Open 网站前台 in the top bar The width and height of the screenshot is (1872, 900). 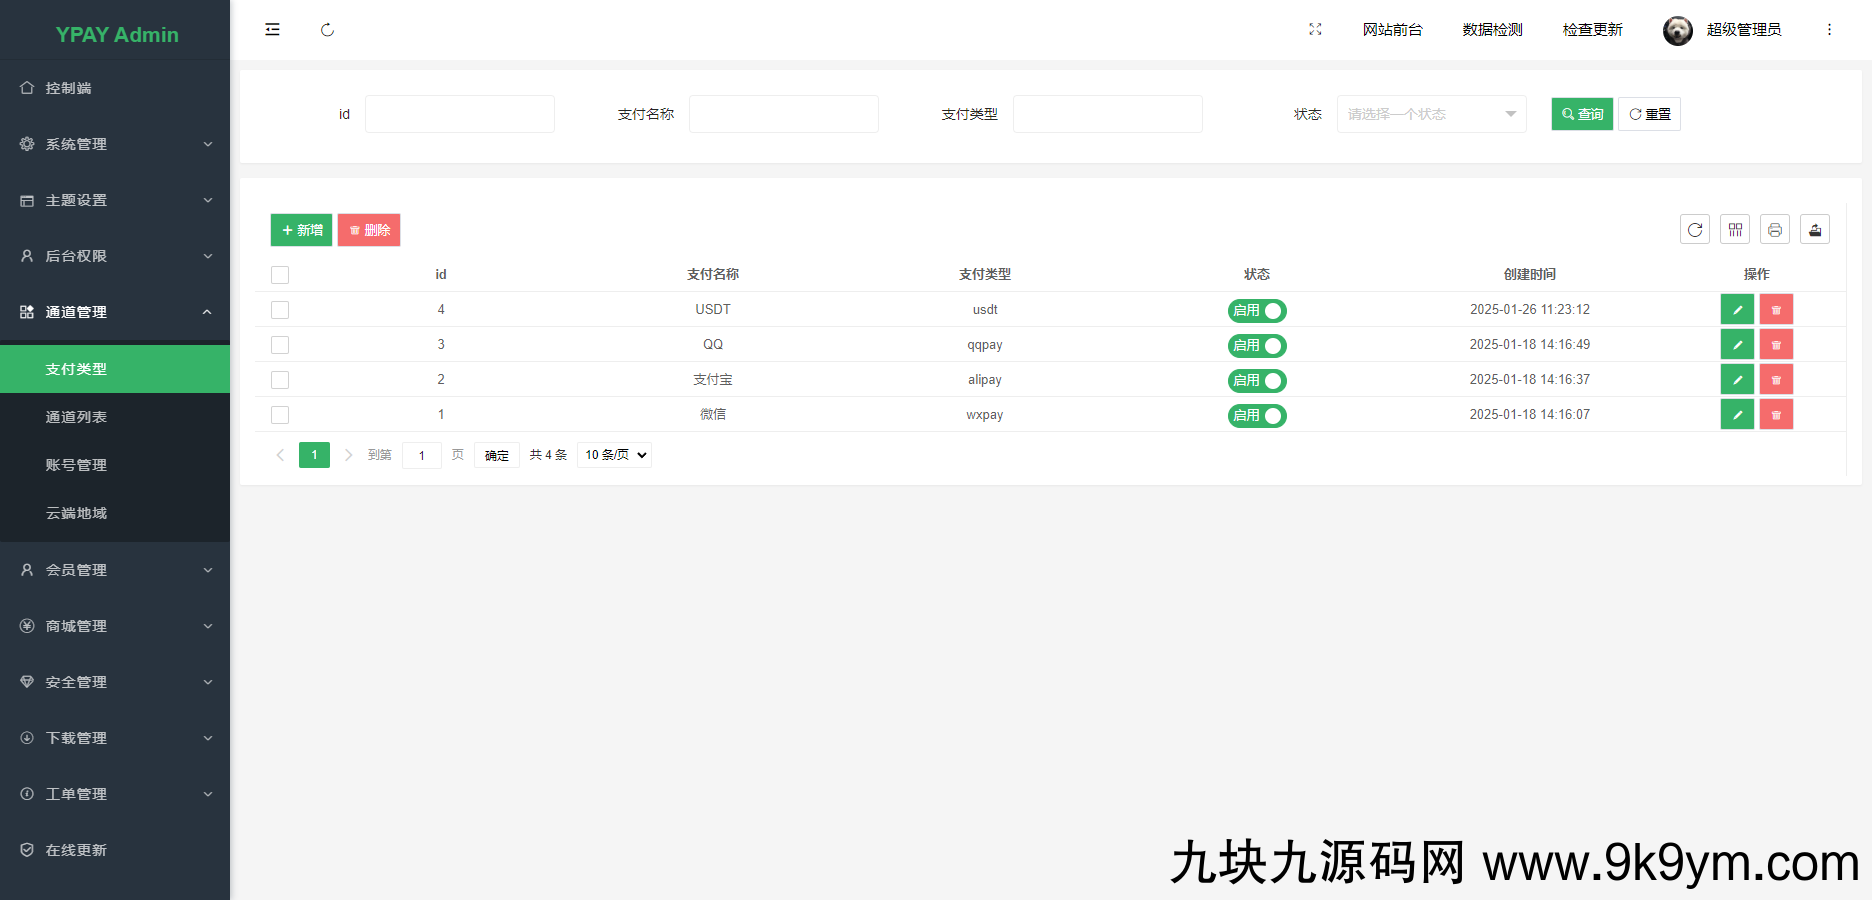pyautogui.click(x=1393, y=29)
